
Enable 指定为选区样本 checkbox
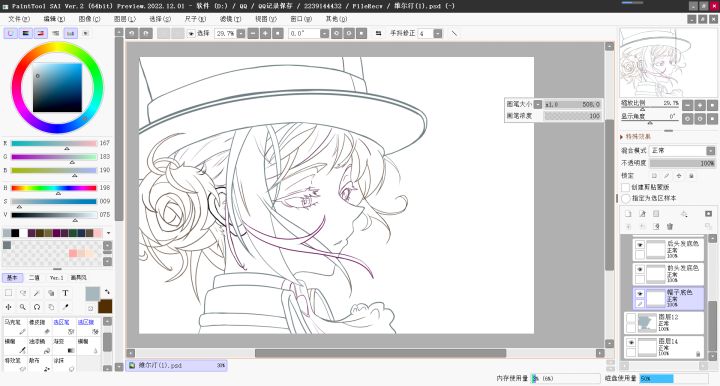click(625, 198)
